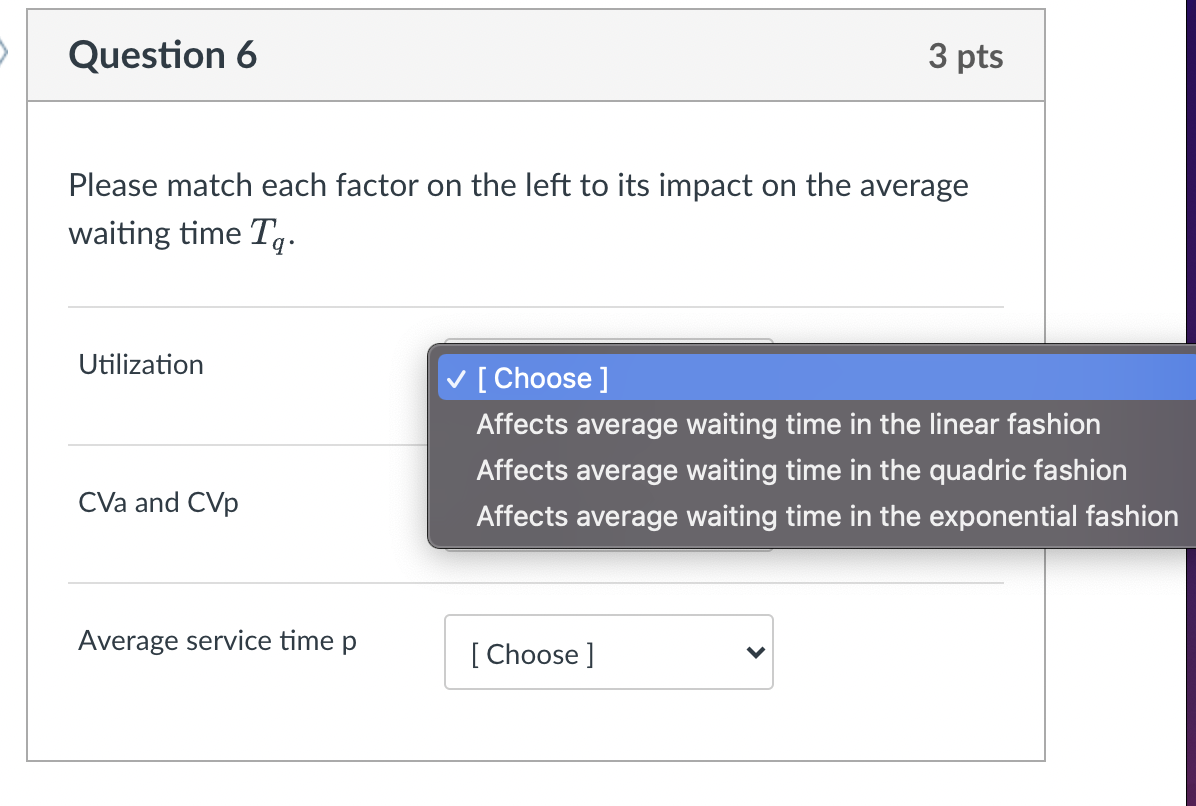Click the [Choose] text in the bottom dropdown
This screenshot has height=806, width=1196.
532,655
